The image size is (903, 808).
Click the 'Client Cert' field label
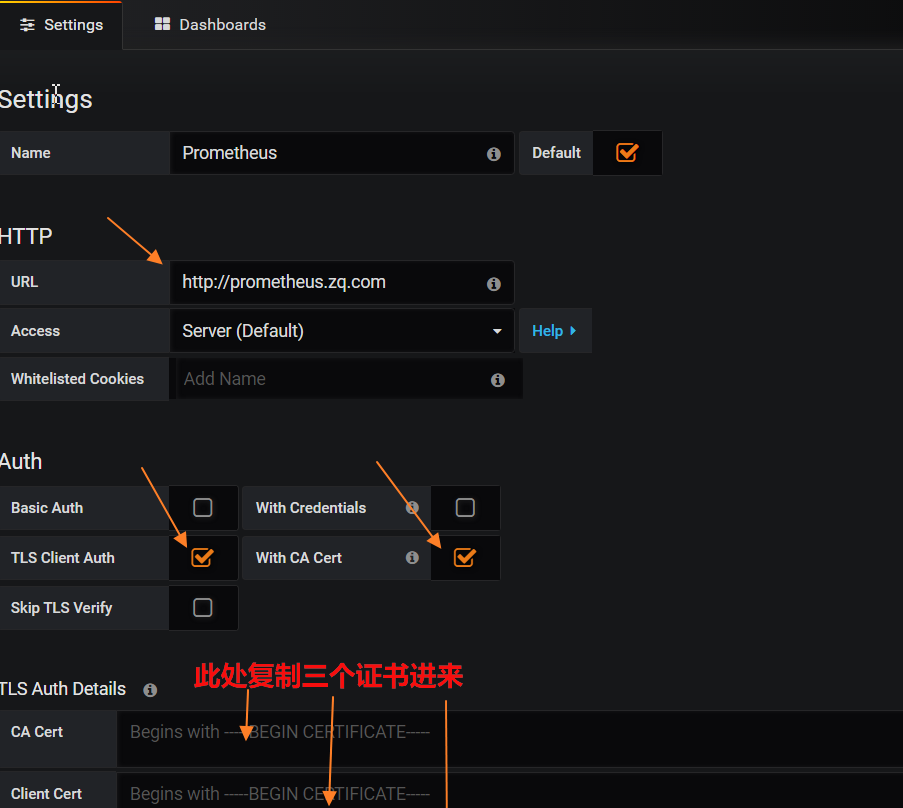(x=46, y=794)
